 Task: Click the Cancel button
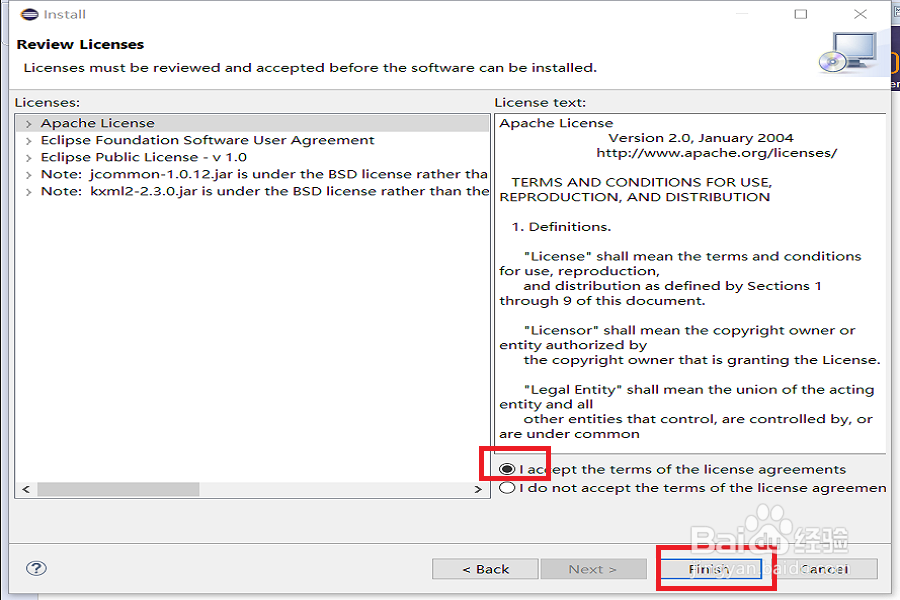pyautogui.click(x=824, y=569)
